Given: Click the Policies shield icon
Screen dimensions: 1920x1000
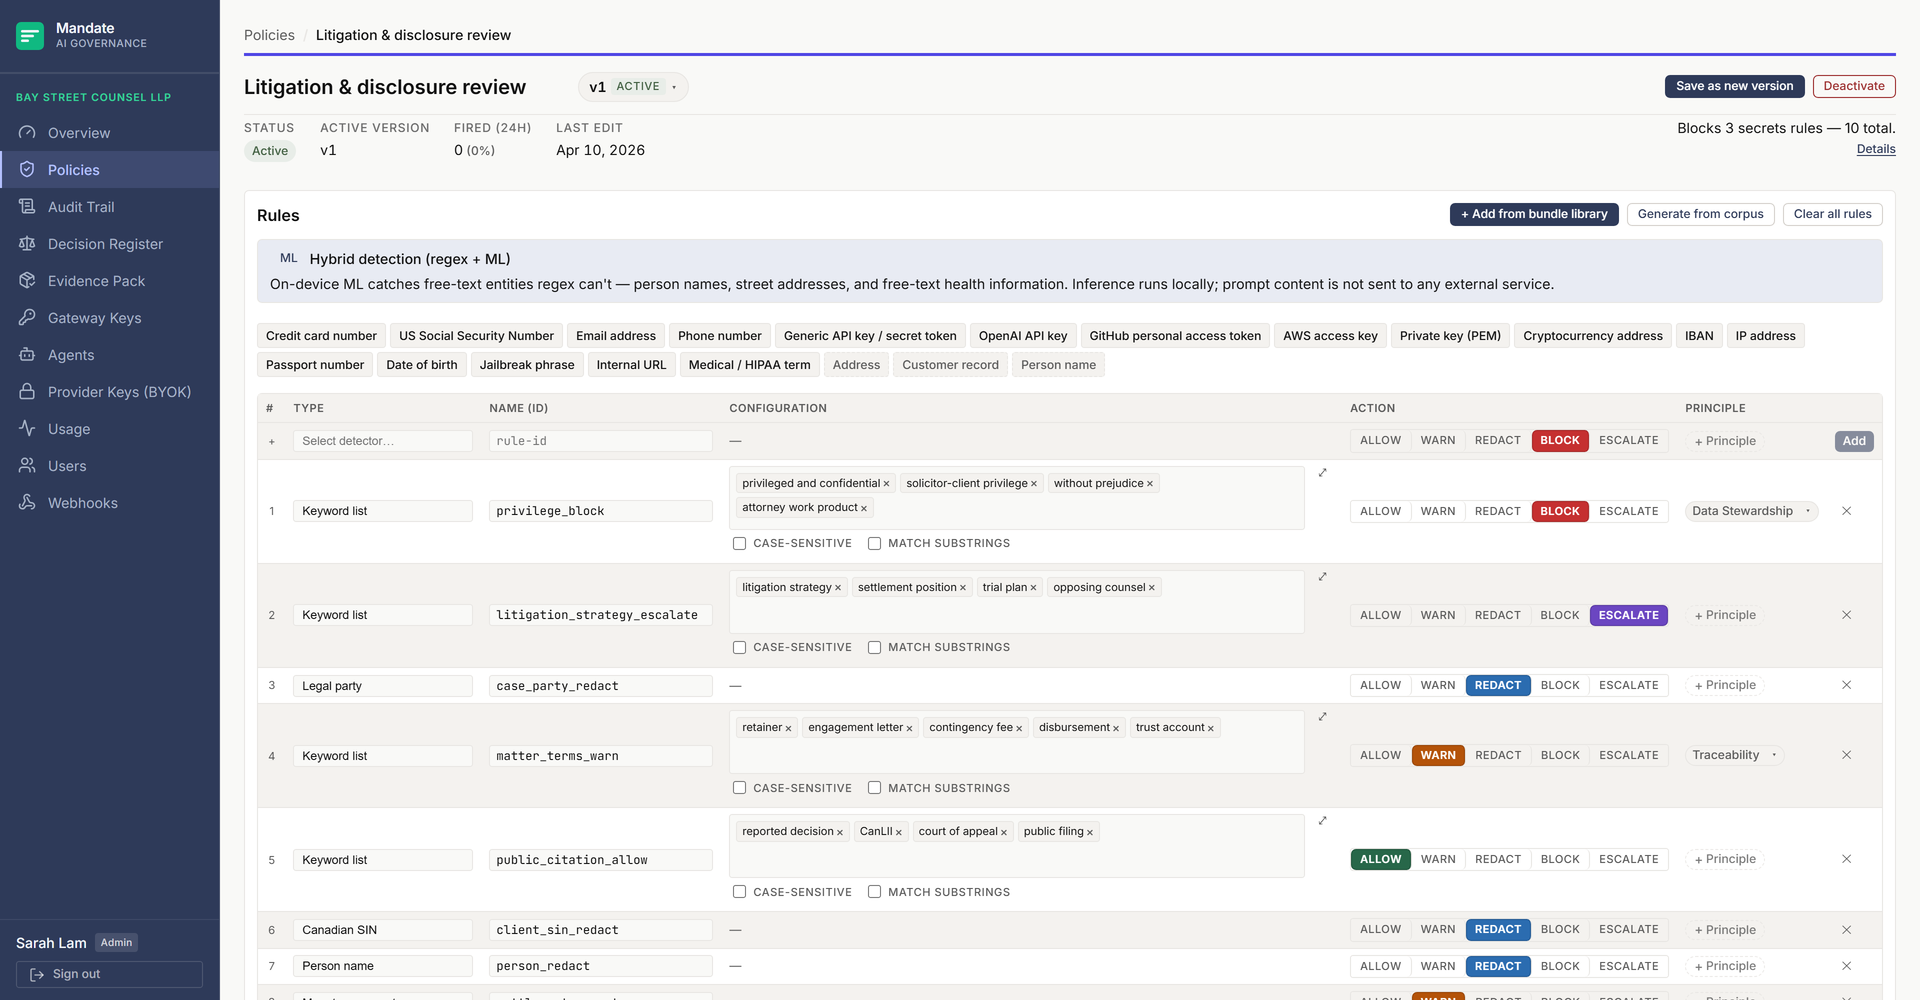Looking at the screenshot, I should [27, 170].
